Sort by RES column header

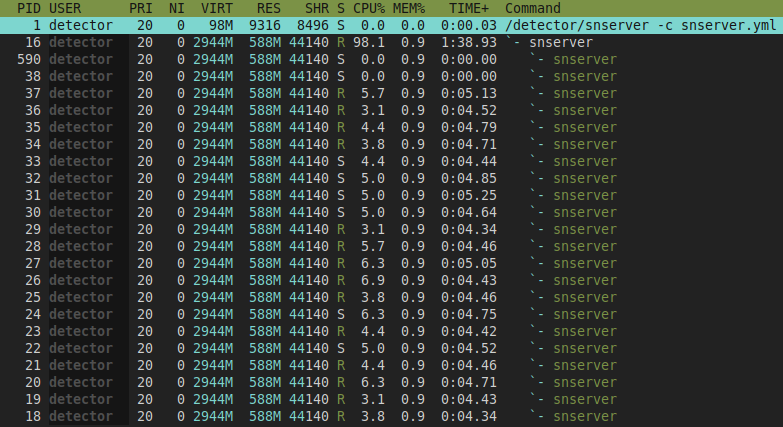[269, 8]
